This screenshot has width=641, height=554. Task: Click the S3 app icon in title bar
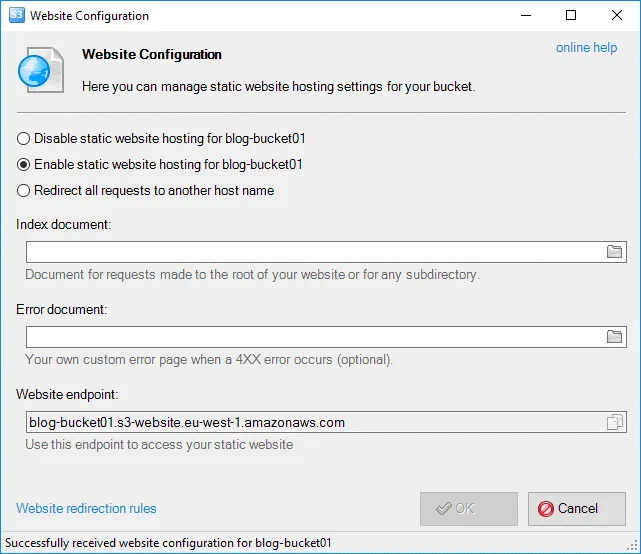point(15,16)
